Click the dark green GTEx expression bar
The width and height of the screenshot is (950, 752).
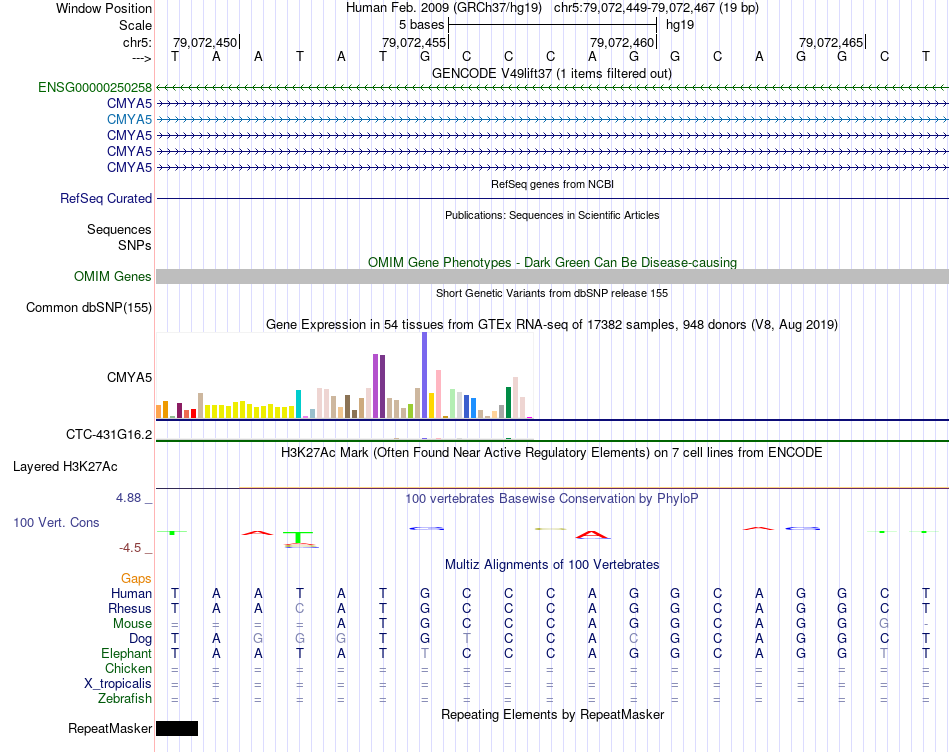click(x=508, y=402)
